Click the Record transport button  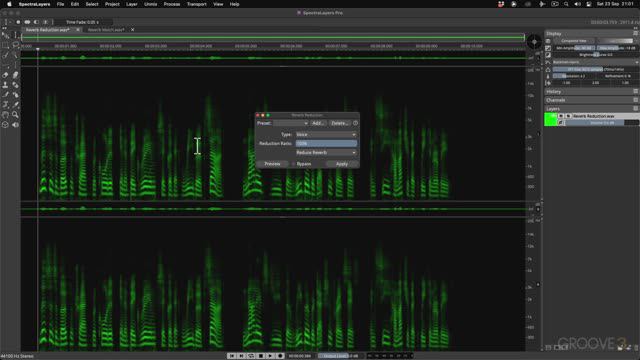pyautogui.click(x=280, y=356)
